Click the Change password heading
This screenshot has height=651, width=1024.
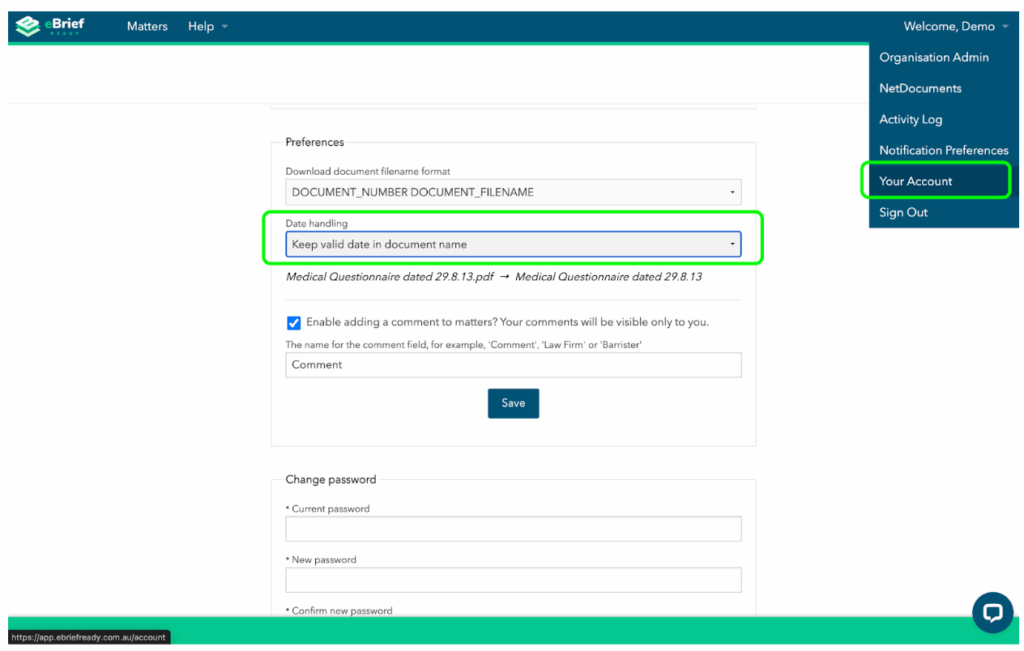click(x=330, y=479)
